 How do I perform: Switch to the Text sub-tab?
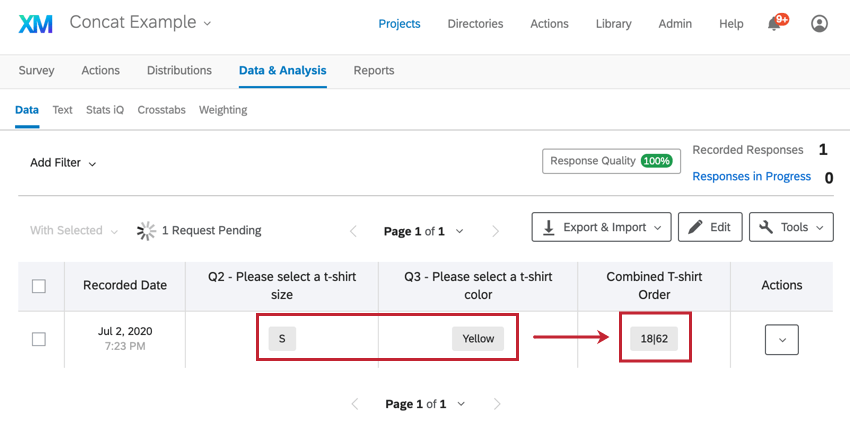62,110
